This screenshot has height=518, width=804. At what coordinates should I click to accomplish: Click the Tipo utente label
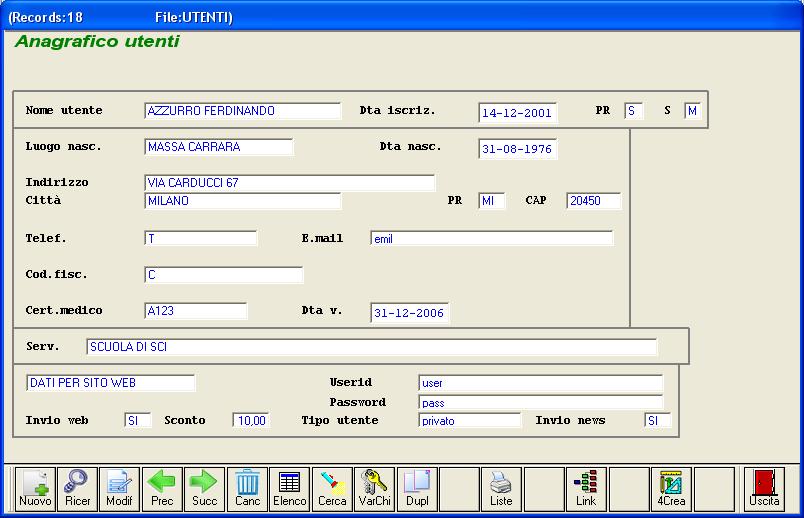pyautogui.click(x=340, y=420)
